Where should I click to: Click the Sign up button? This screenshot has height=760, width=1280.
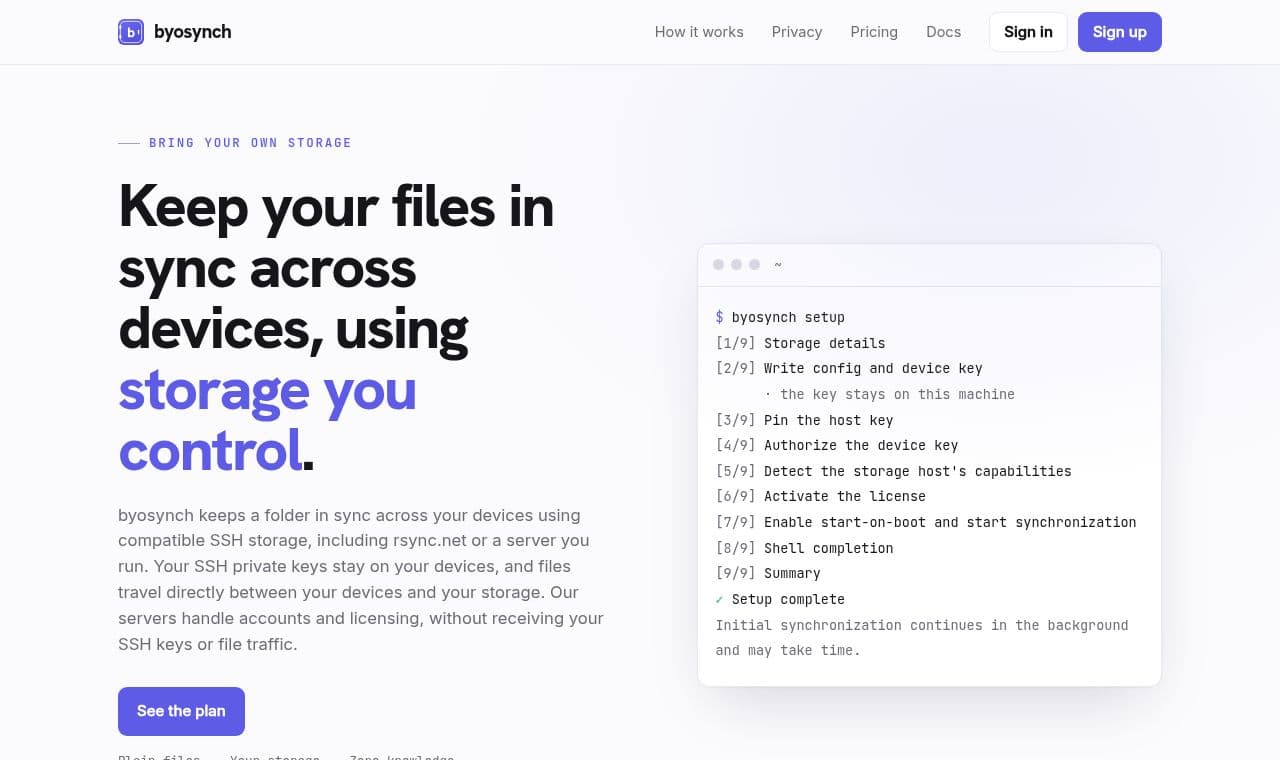1120,32
